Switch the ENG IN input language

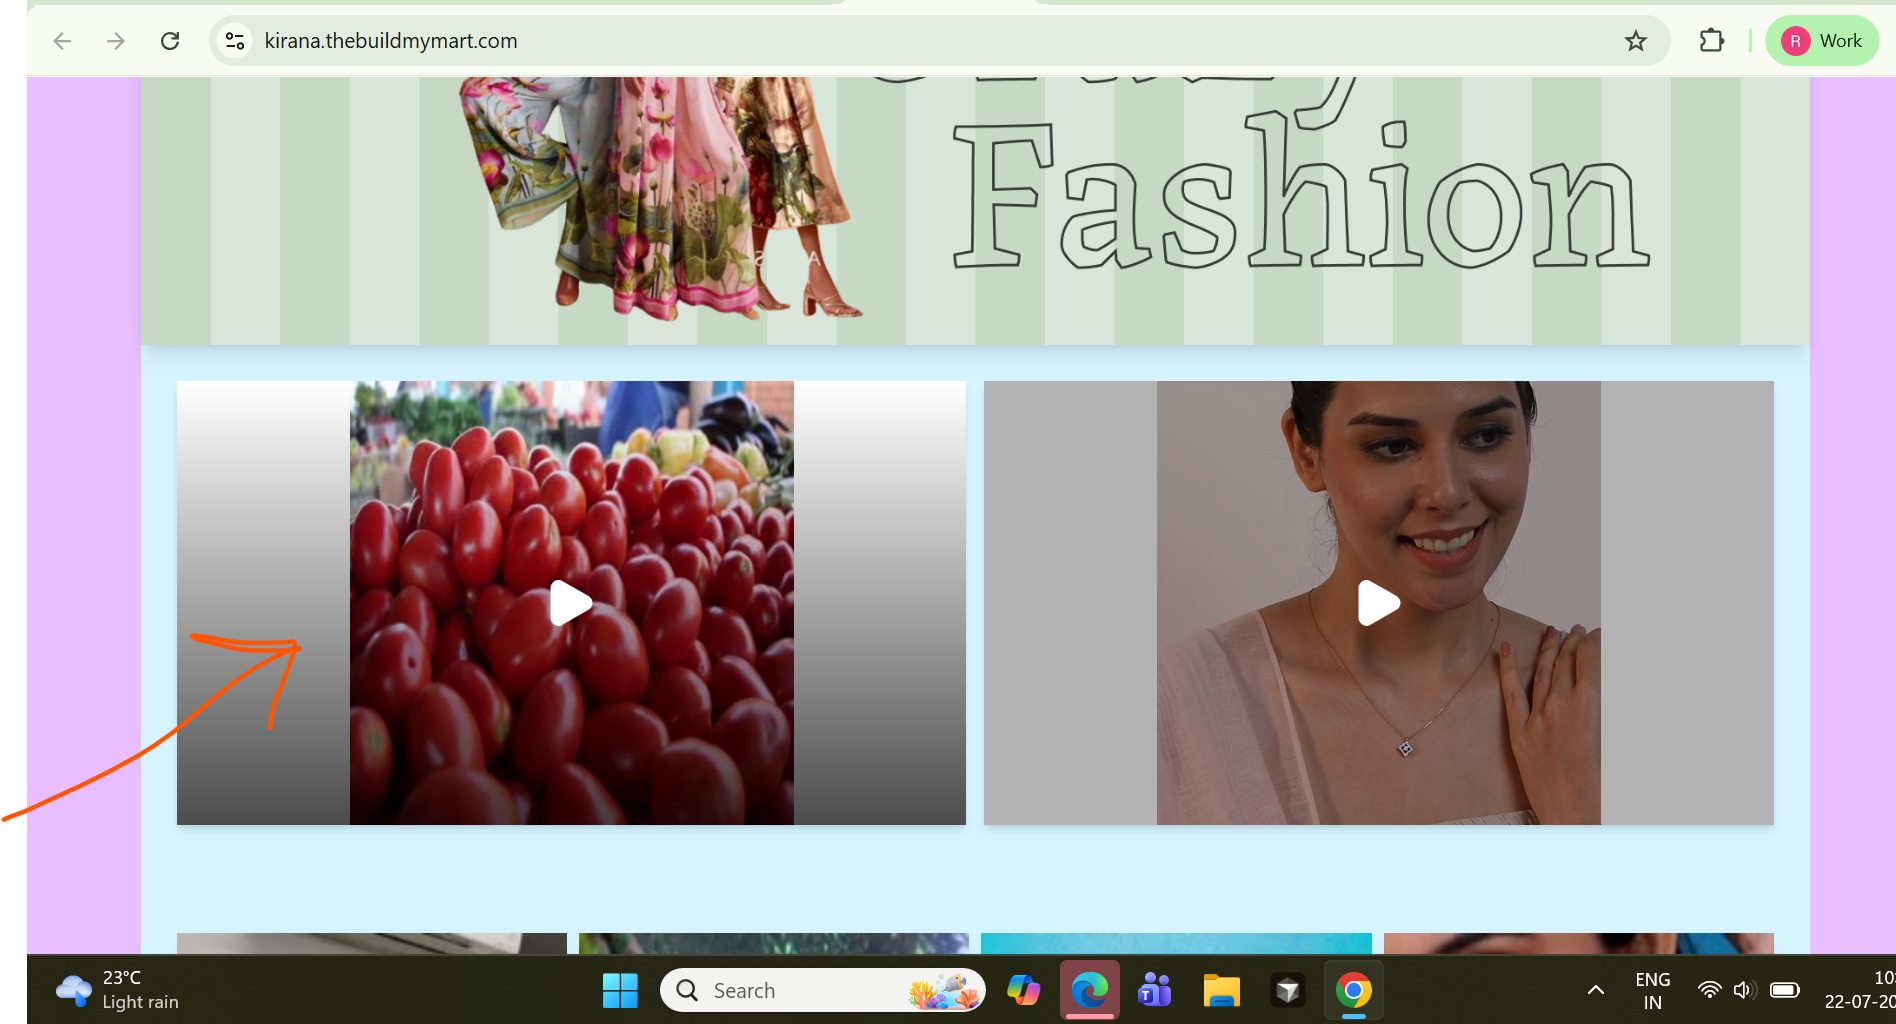coord(1652,990)
